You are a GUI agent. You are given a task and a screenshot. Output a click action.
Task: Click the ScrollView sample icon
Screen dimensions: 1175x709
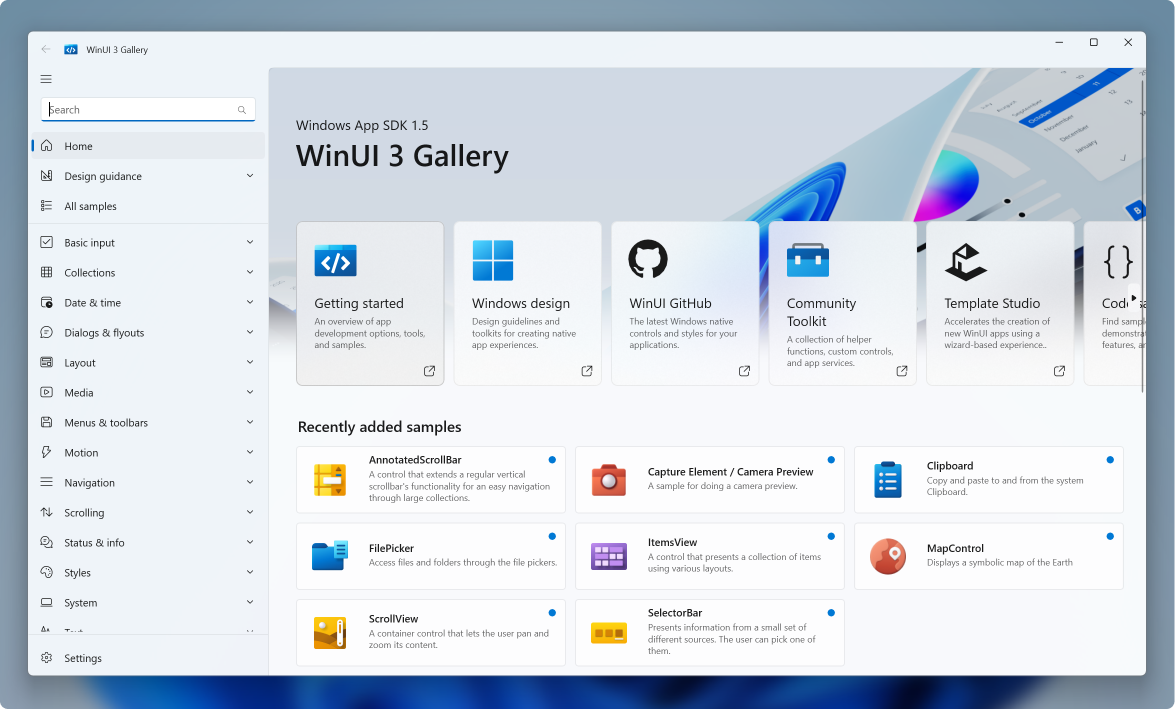click(x=329, y=633)
